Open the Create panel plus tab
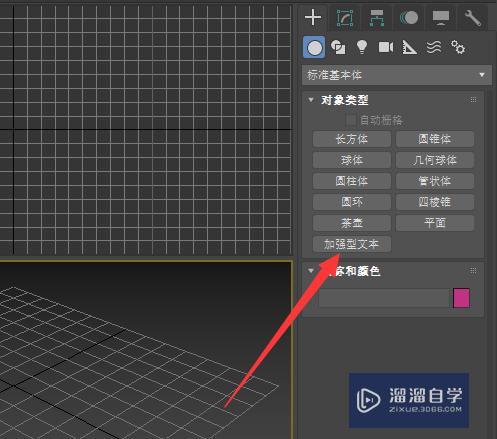The width and height of the screenshot is (497, 439). (x=313, y=17)
